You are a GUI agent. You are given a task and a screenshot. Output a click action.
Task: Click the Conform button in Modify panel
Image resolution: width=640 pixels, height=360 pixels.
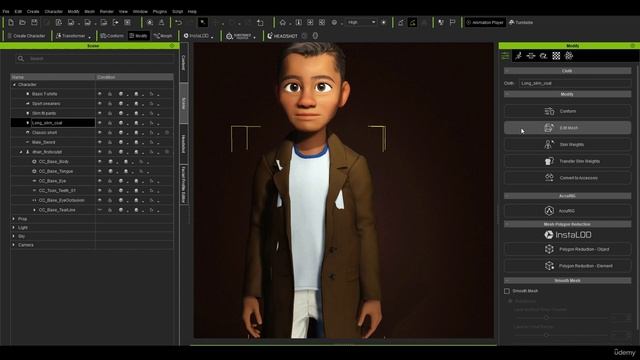[567, 111]
